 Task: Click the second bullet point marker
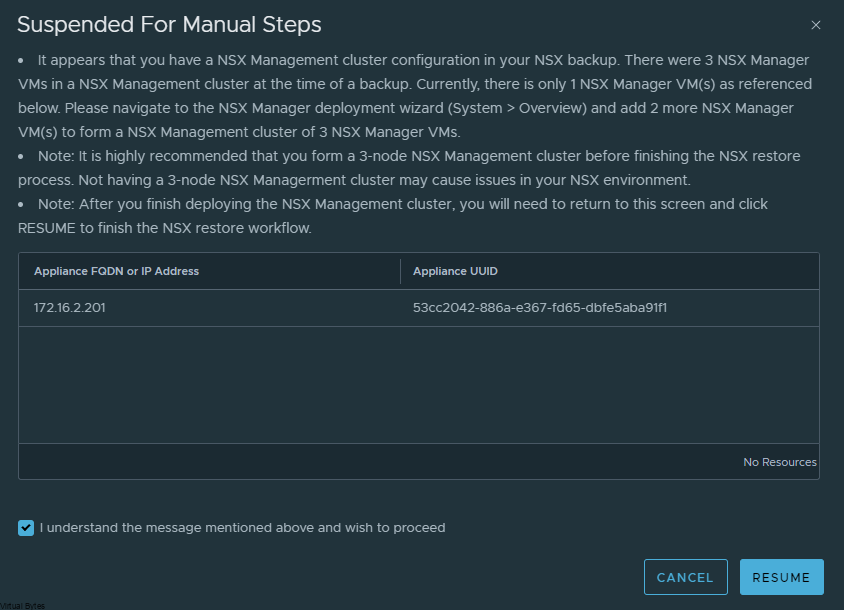(x=21, y=157)
